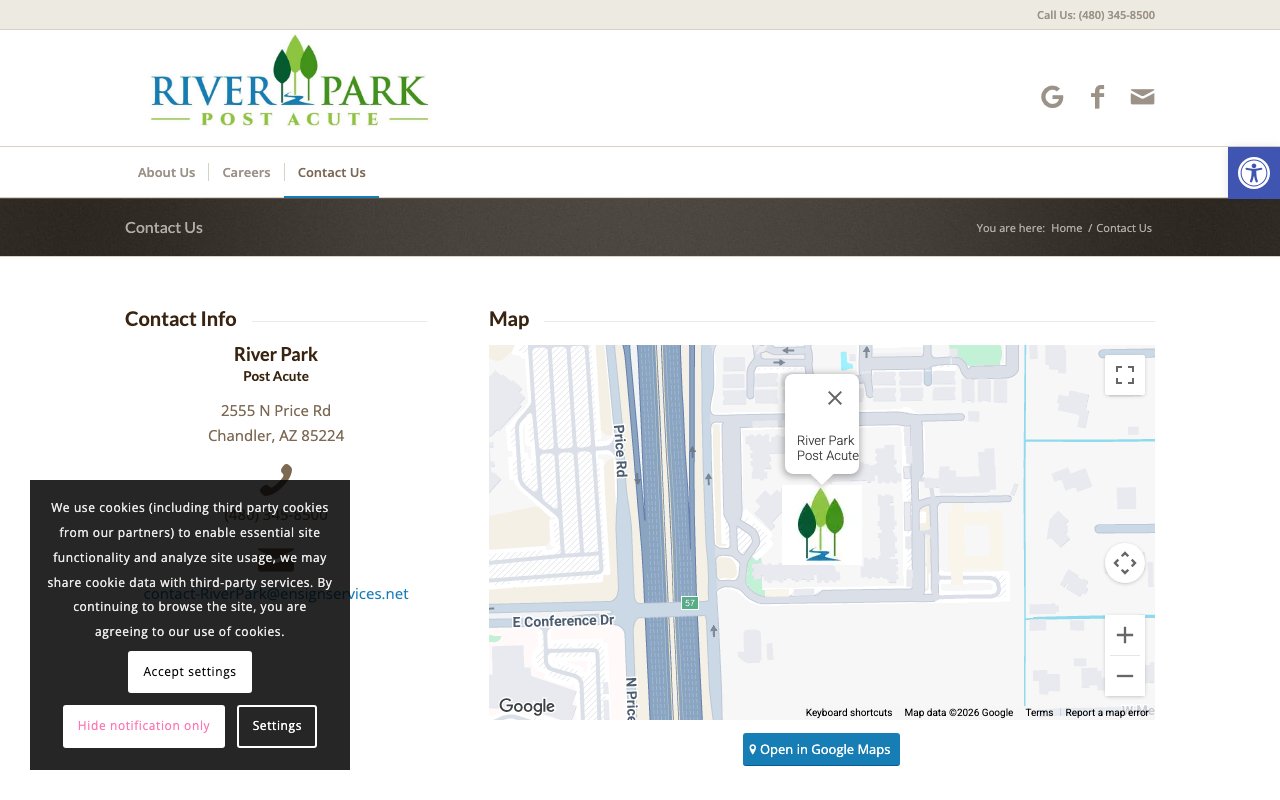The height and width of the screenshot is (800, 1280).
Task: Click Hide notification only button
Action: (144, 726)
